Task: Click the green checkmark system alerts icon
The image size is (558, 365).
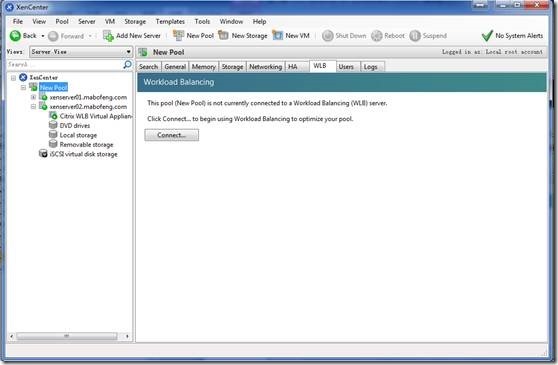Action: click(x=487, y=36)
